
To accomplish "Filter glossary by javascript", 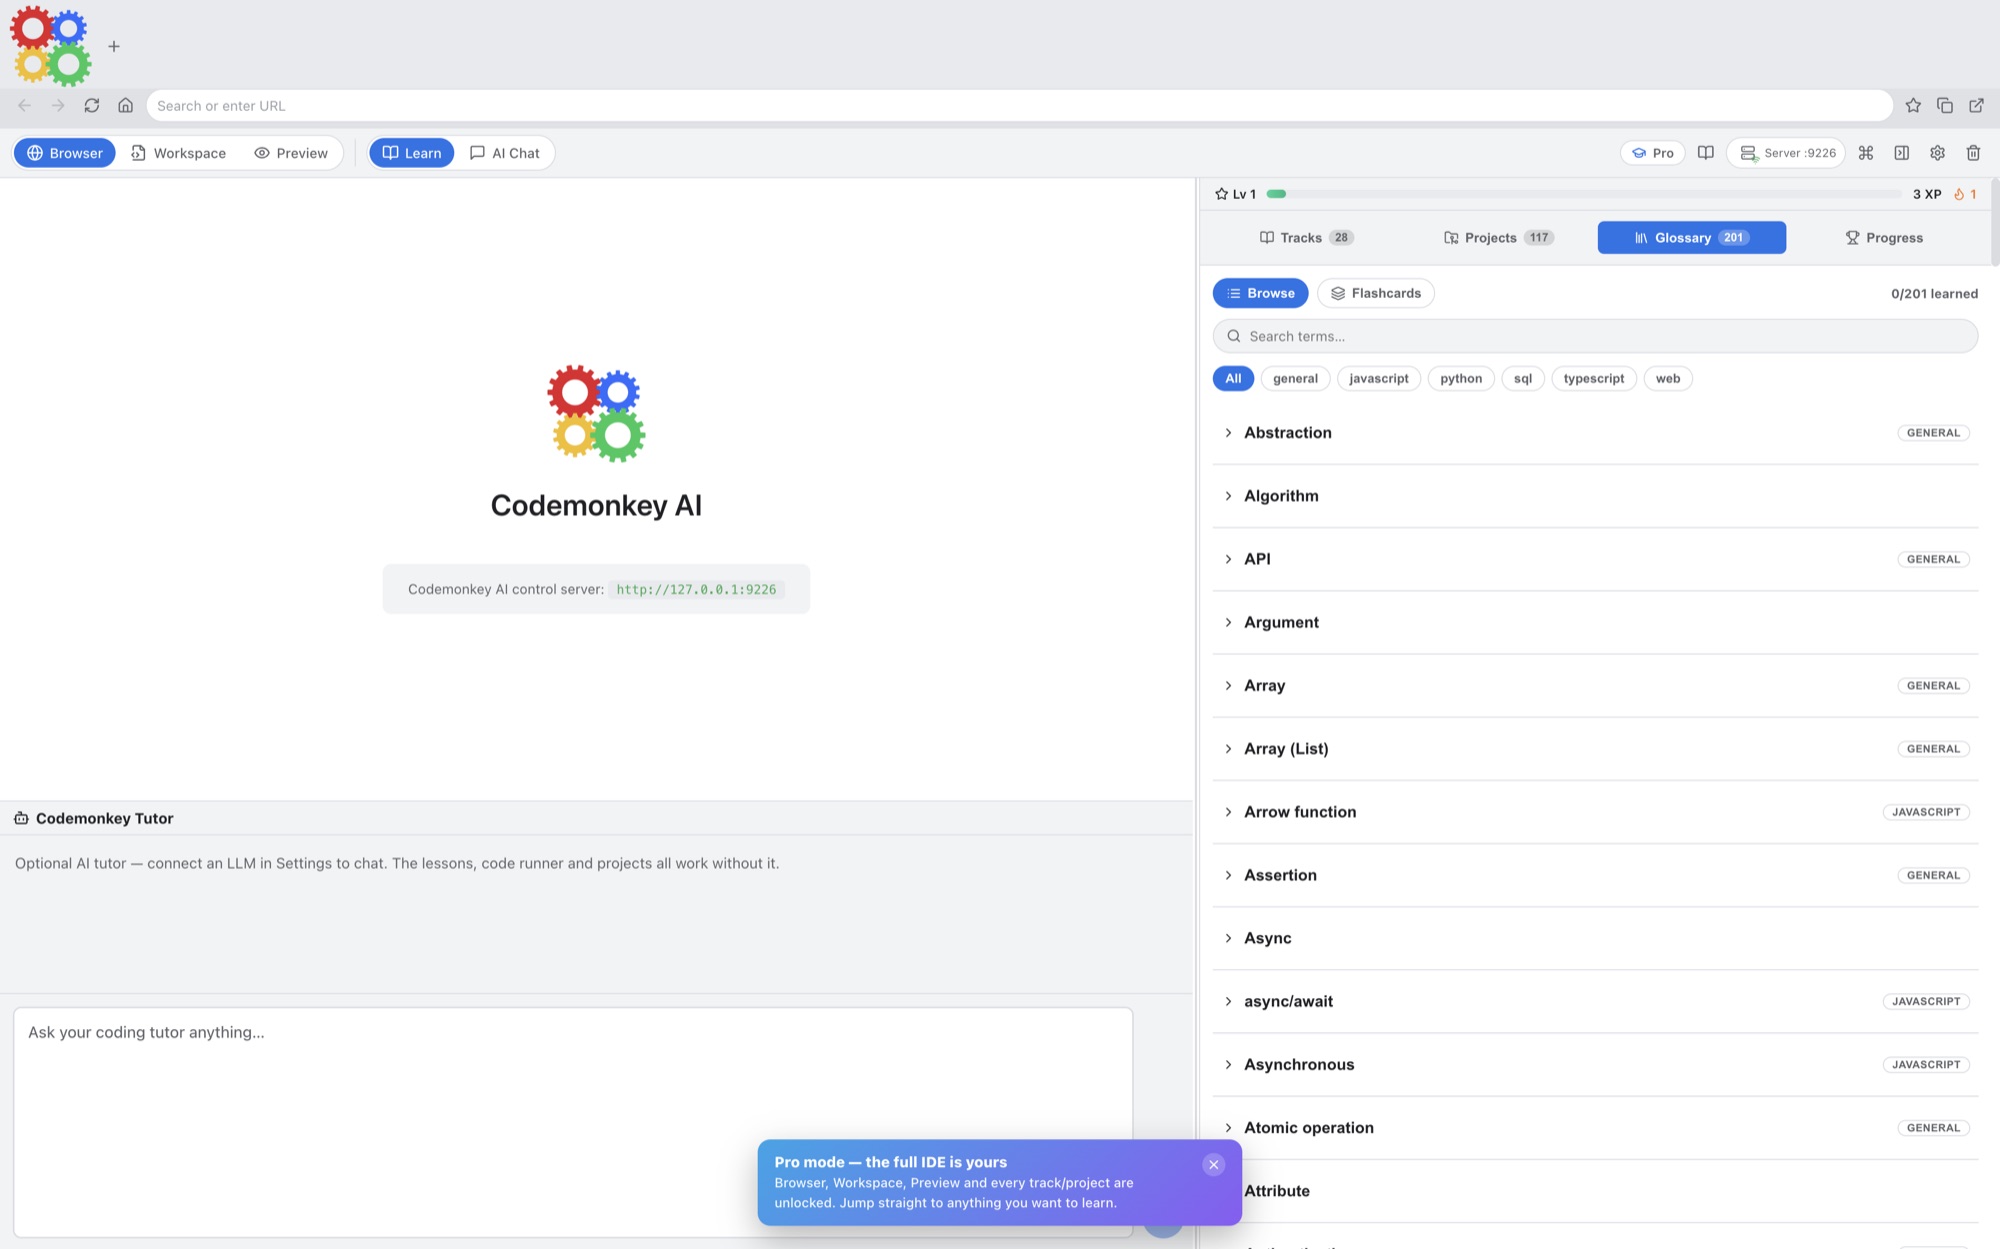I will [x=1378, y=378].
